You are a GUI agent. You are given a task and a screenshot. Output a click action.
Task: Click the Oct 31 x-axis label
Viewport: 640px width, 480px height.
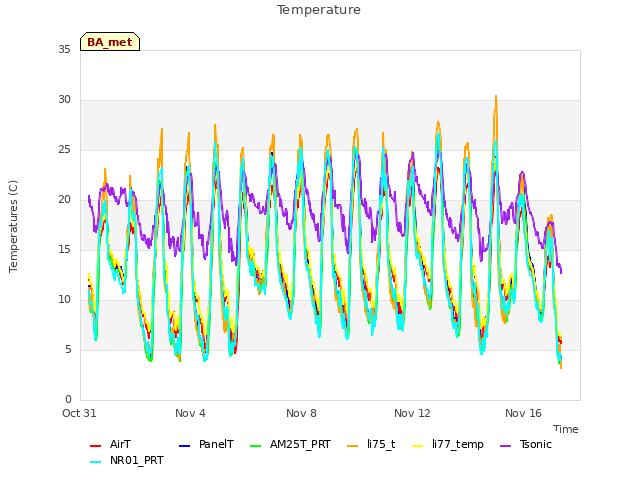(79, 413)
